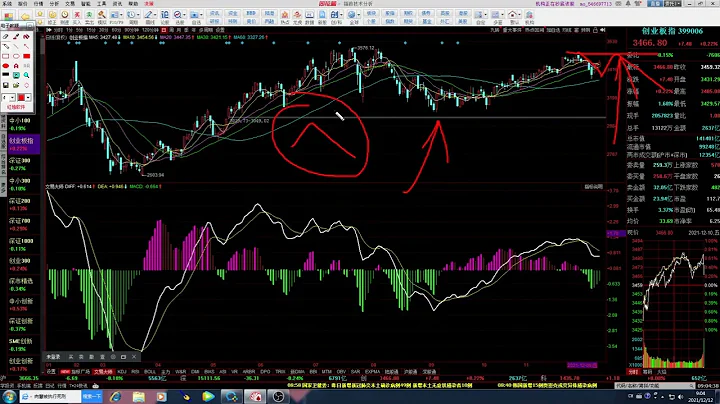Click the 机构 toolbar icon
The height and width of the screenshot is (404, 720).
(529, 17)
